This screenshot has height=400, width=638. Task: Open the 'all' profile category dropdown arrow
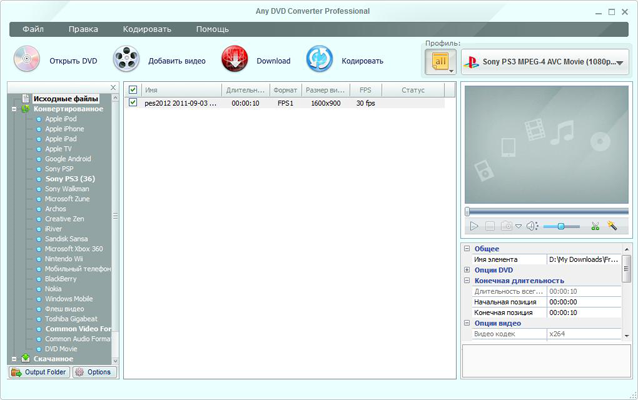pyautogui.click(x=451, y=71)
